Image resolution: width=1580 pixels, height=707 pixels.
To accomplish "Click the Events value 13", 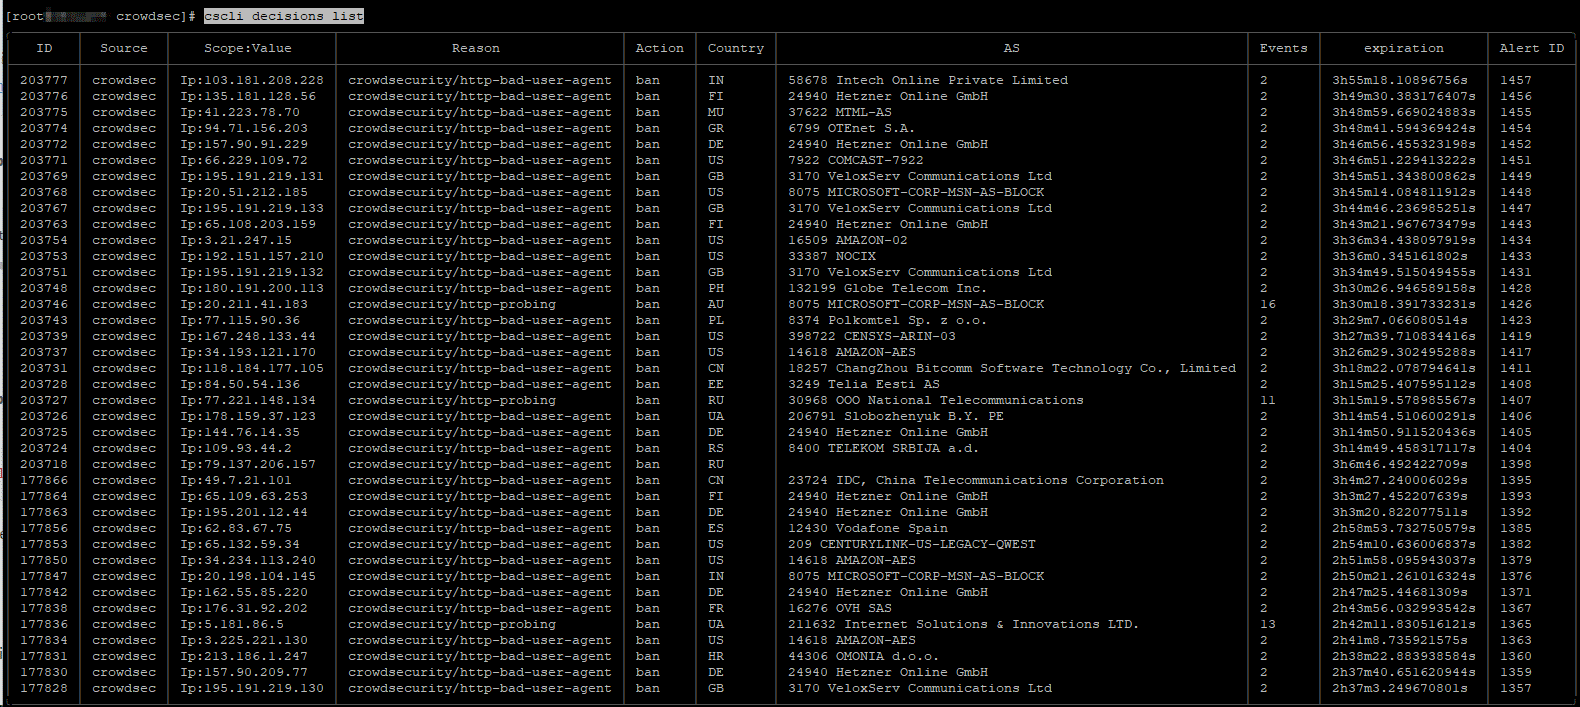I will [x=1268, y=624].
